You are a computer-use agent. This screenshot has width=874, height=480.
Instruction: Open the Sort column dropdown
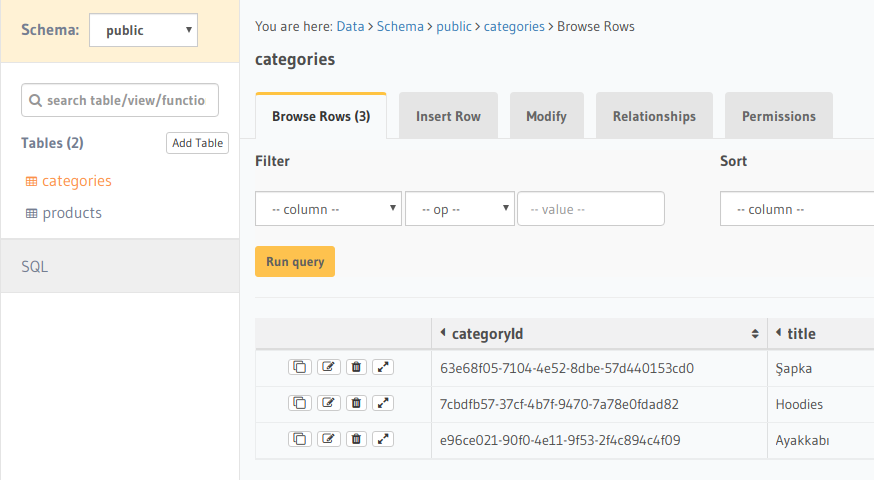pyautogui.click(x=796, y=209)
